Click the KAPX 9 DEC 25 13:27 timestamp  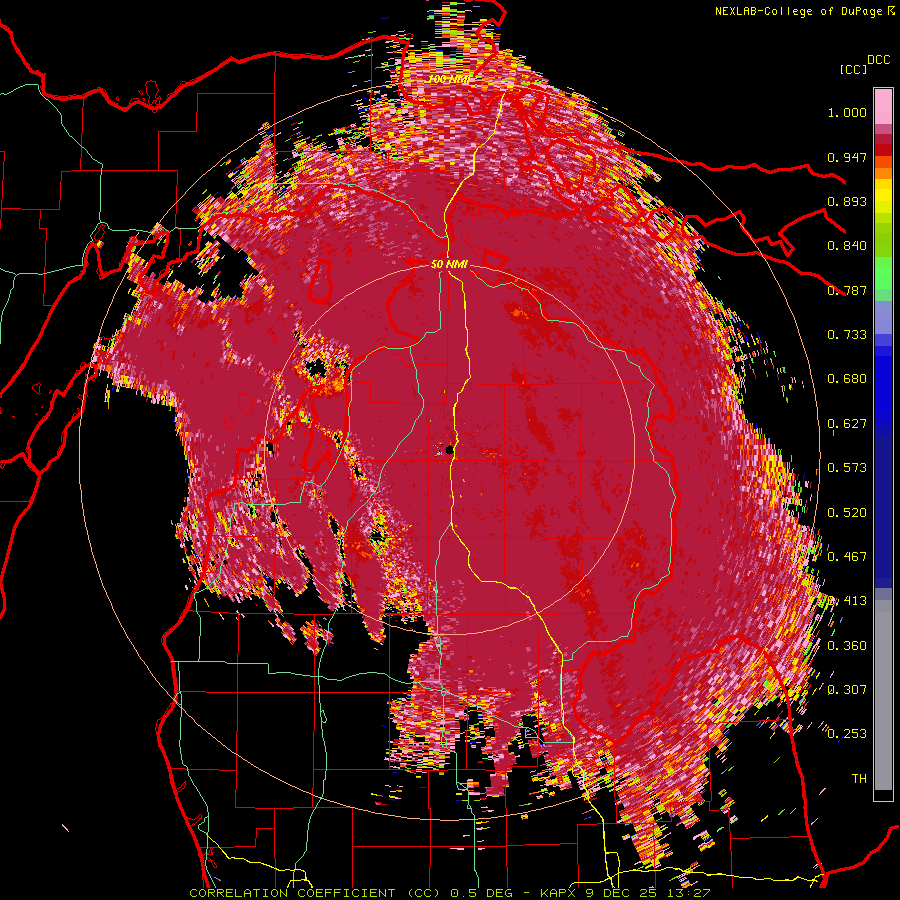point(625,893)
